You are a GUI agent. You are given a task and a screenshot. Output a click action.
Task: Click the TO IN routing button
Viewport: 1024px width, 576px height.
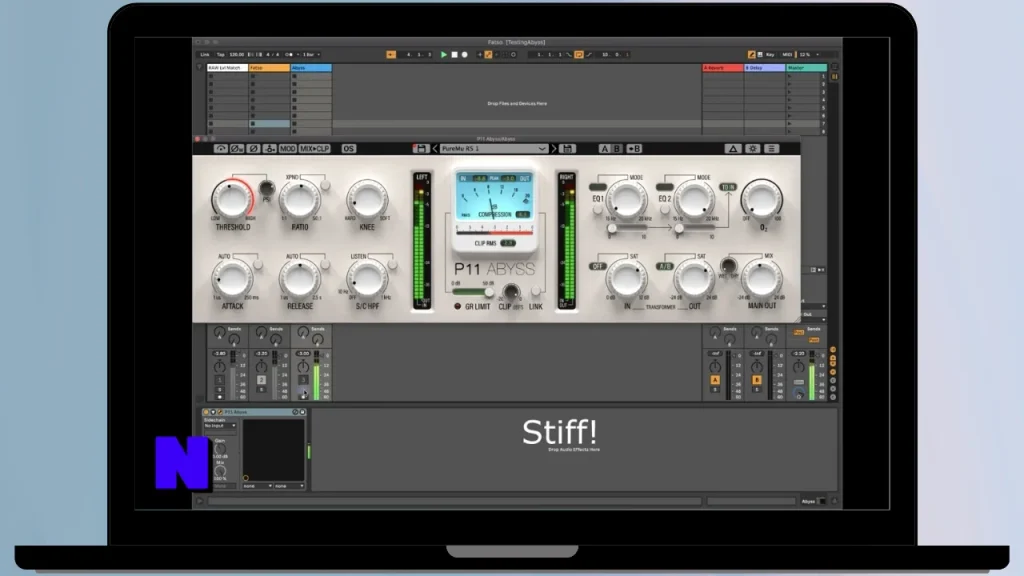(x=728, y=187)
